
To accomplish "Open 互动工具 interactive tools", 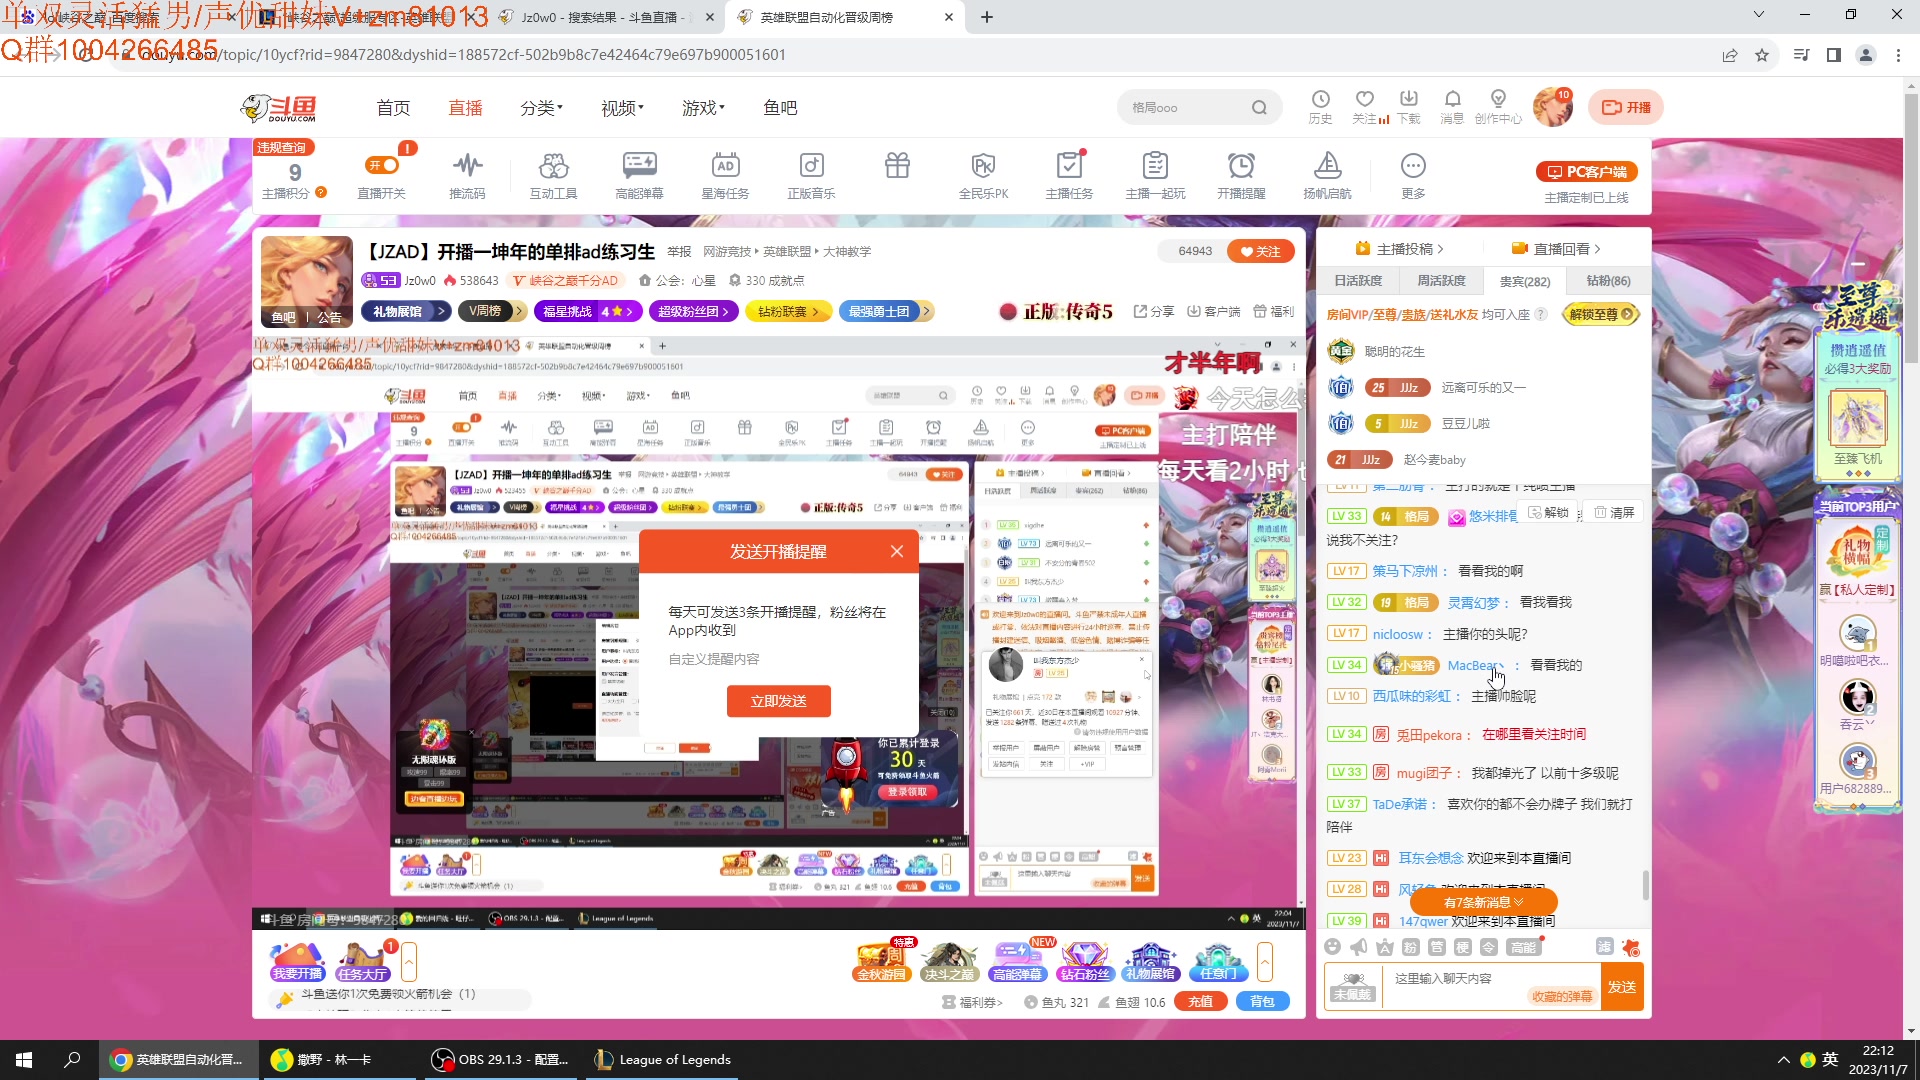I will [553, 174].
